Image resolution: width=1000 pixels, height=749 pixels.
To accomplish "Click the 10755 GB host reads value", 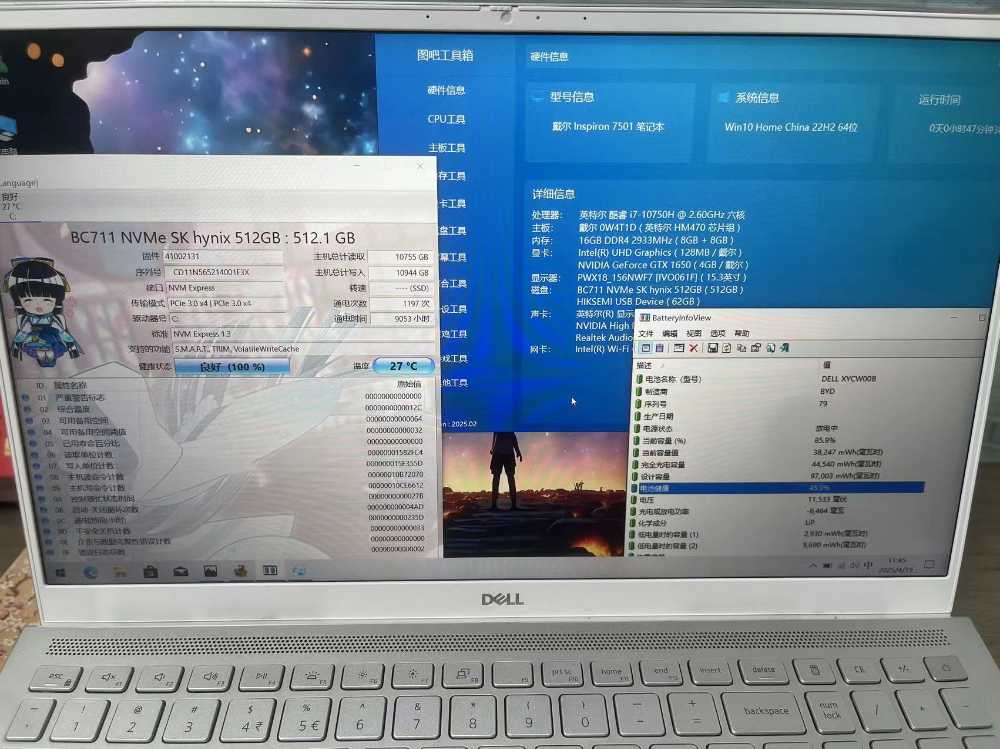I will click(400, 256).
